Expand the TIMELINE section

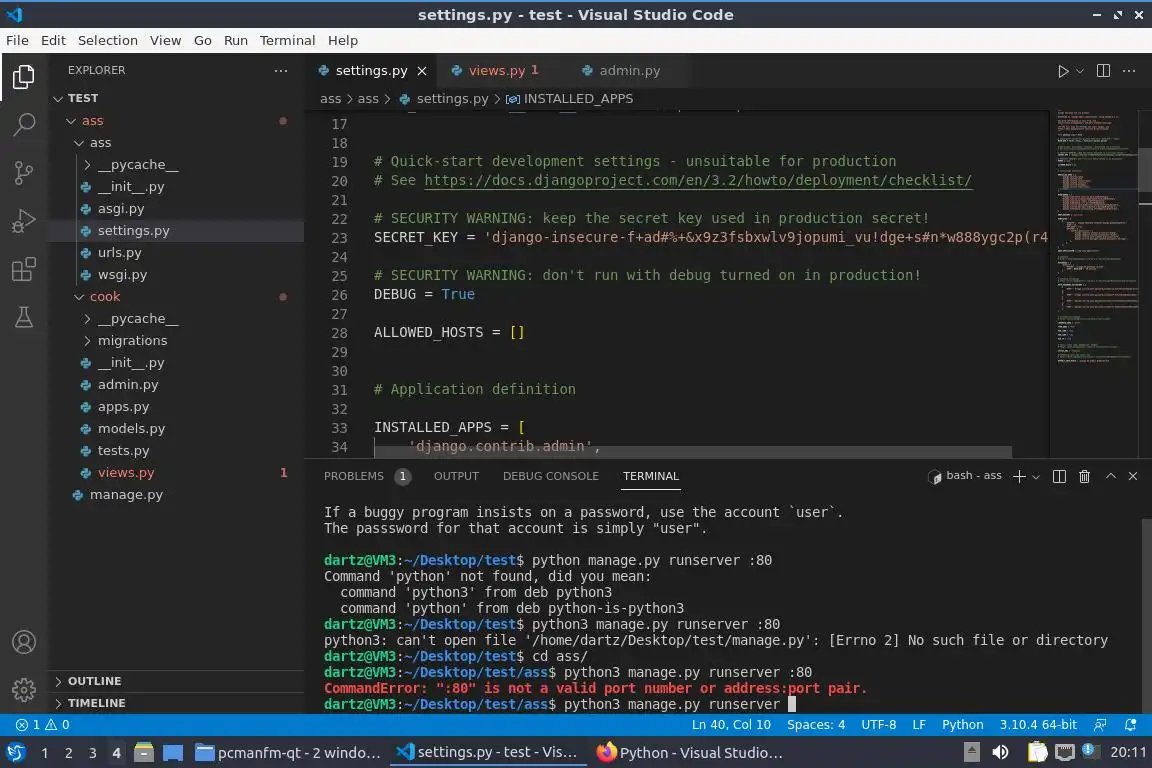coord(96,703)
